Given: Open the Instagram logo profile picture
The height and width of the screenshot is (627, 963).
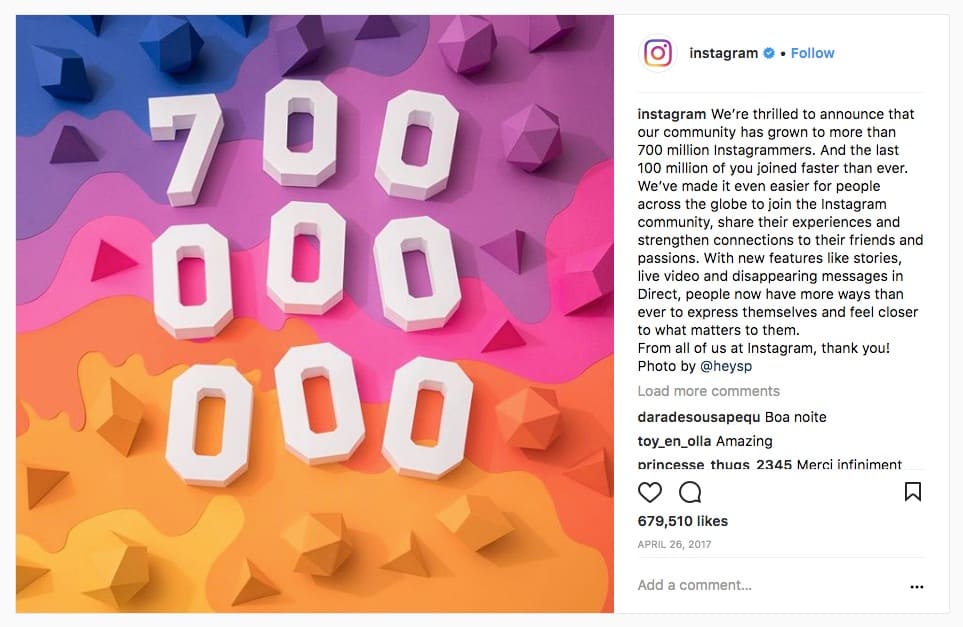Looking at the screenshot, I should coord(658,53).
